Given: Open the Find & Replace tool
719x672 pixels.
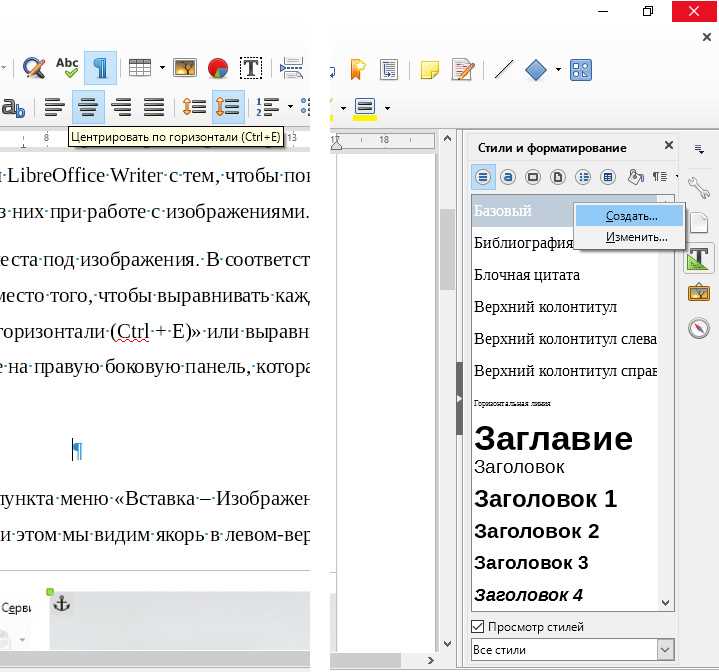Looking at the screenshot, I should point(34,68).
